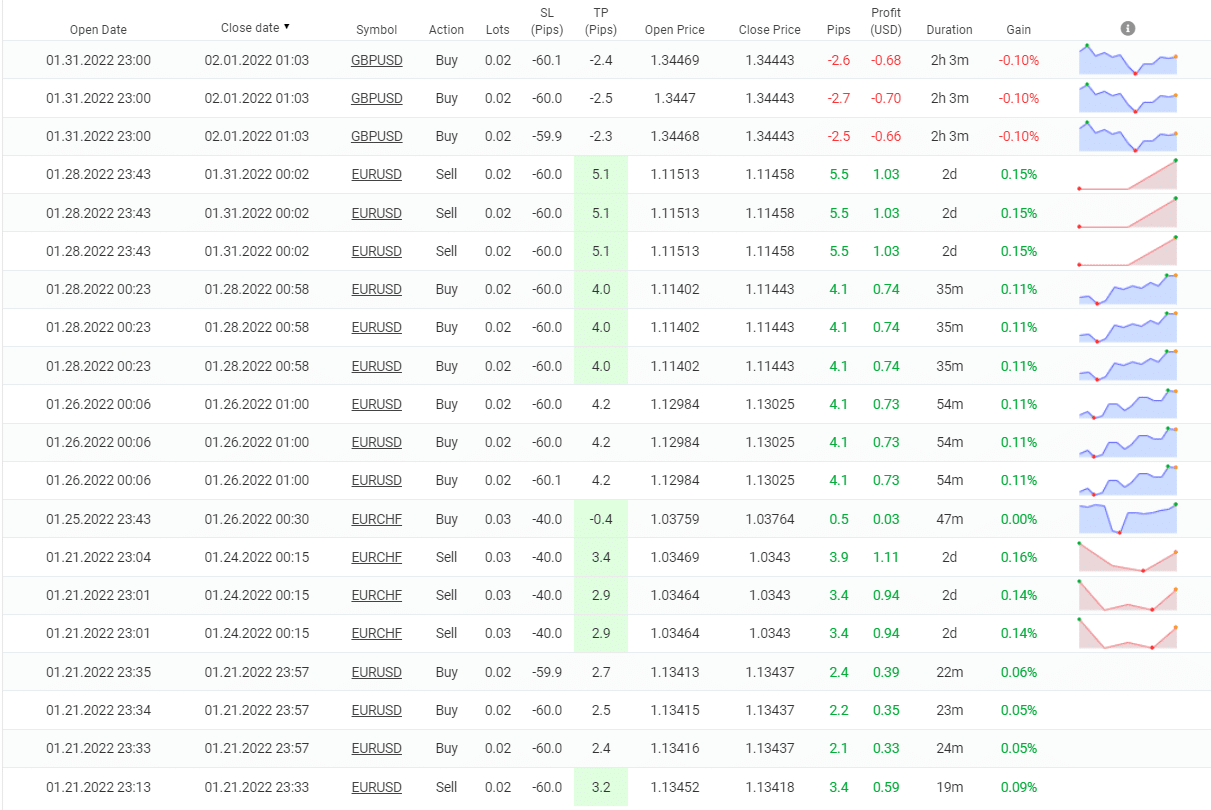Click the highlighted 3.2 TP cell in last row
This screenshot has width=1211, height=810.
pos(600,787)
